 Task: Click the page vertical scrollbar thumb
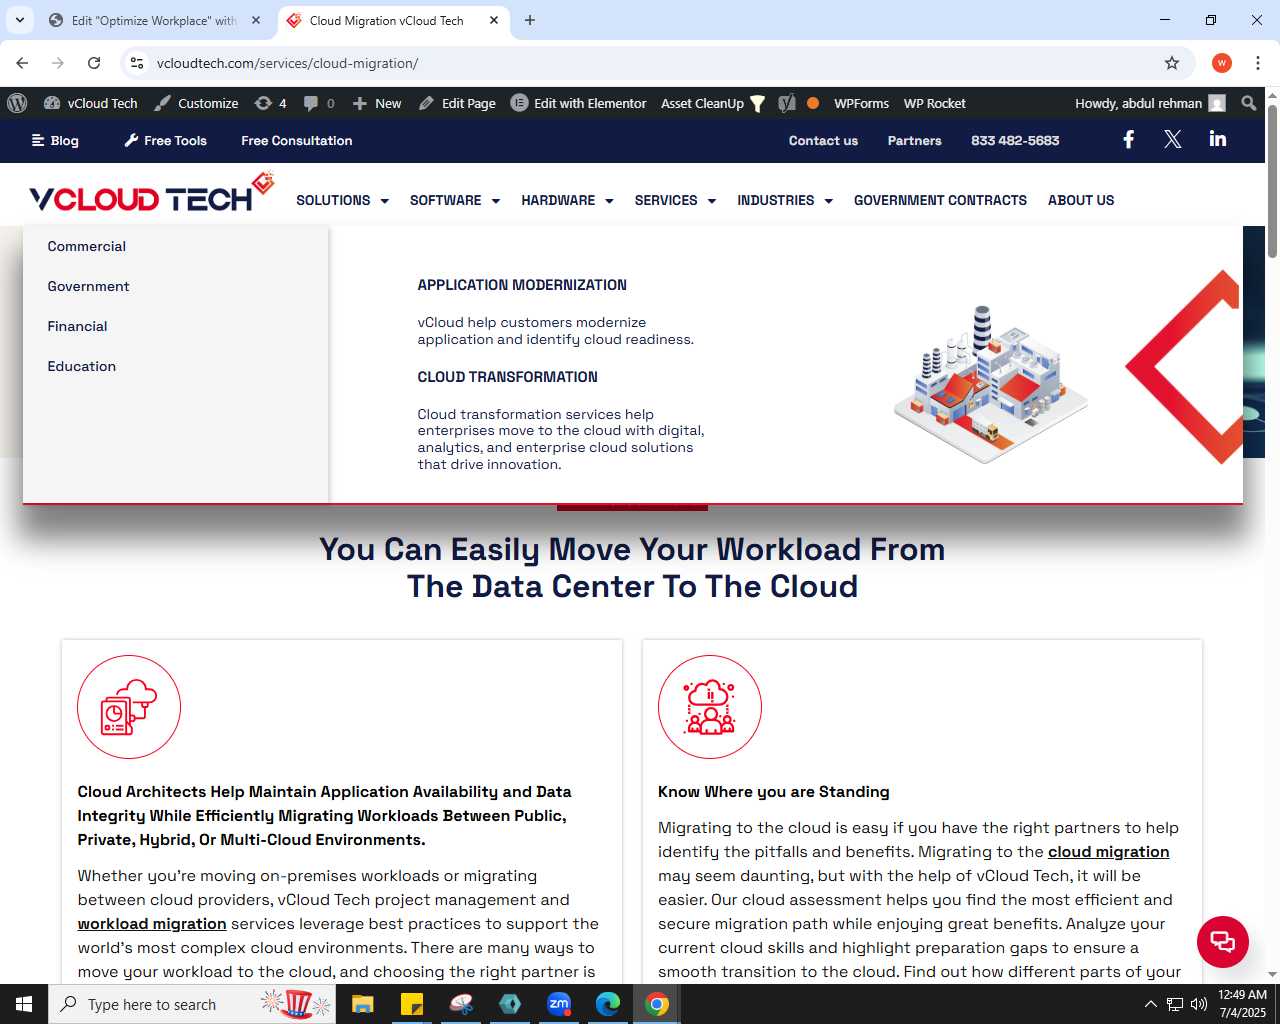pos(1272,180)
